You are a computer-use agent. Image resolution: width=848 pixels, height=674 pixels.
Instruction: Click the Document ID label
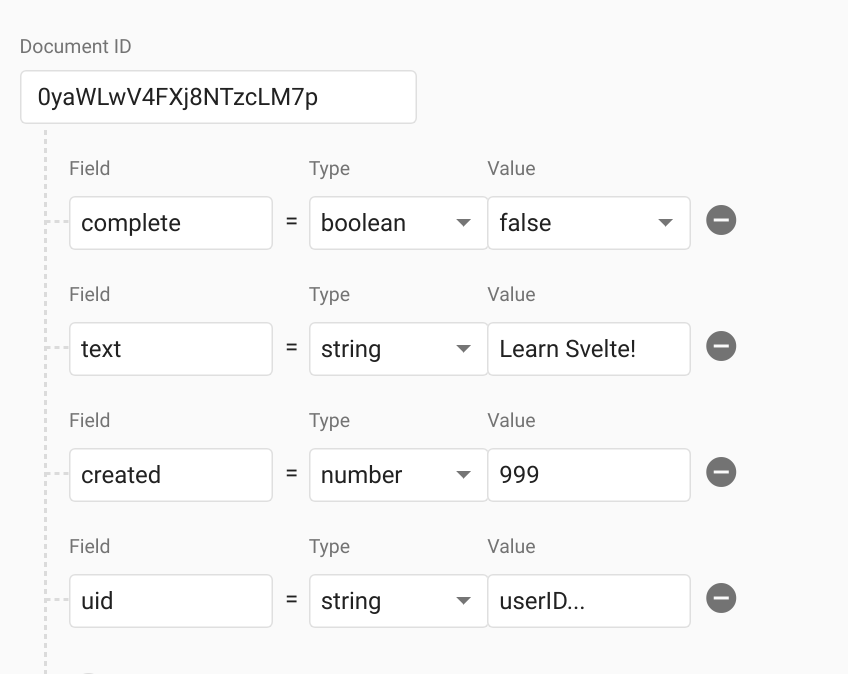[75, 46]
